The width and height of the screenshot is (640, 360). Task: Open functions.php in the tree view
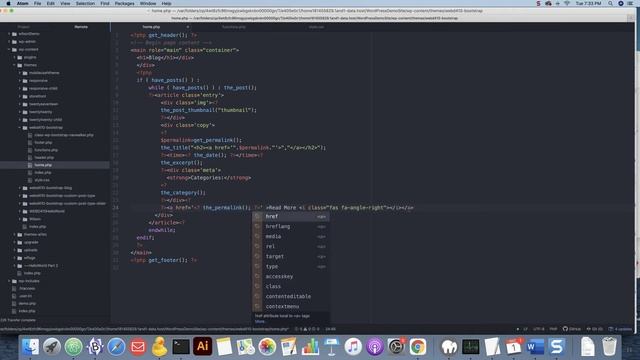[46, 150]
